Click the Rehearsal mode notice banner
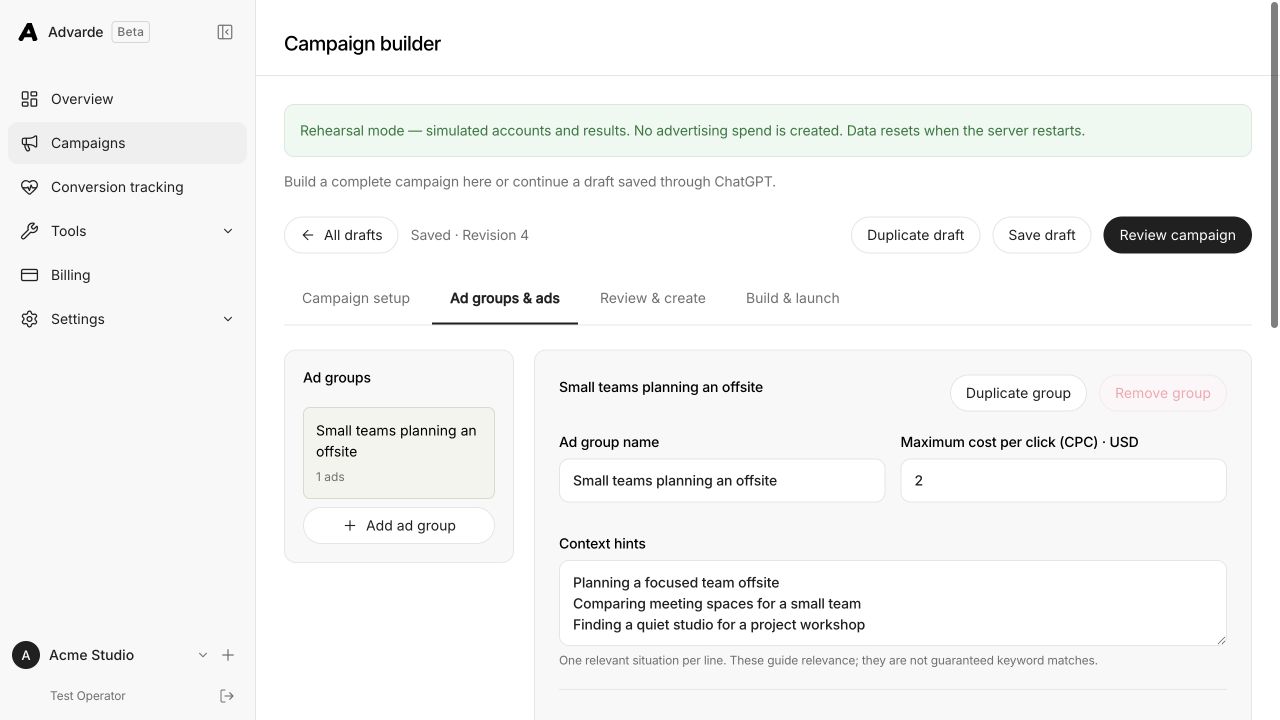The image size is (1280, 720). [x=768, y=131]
